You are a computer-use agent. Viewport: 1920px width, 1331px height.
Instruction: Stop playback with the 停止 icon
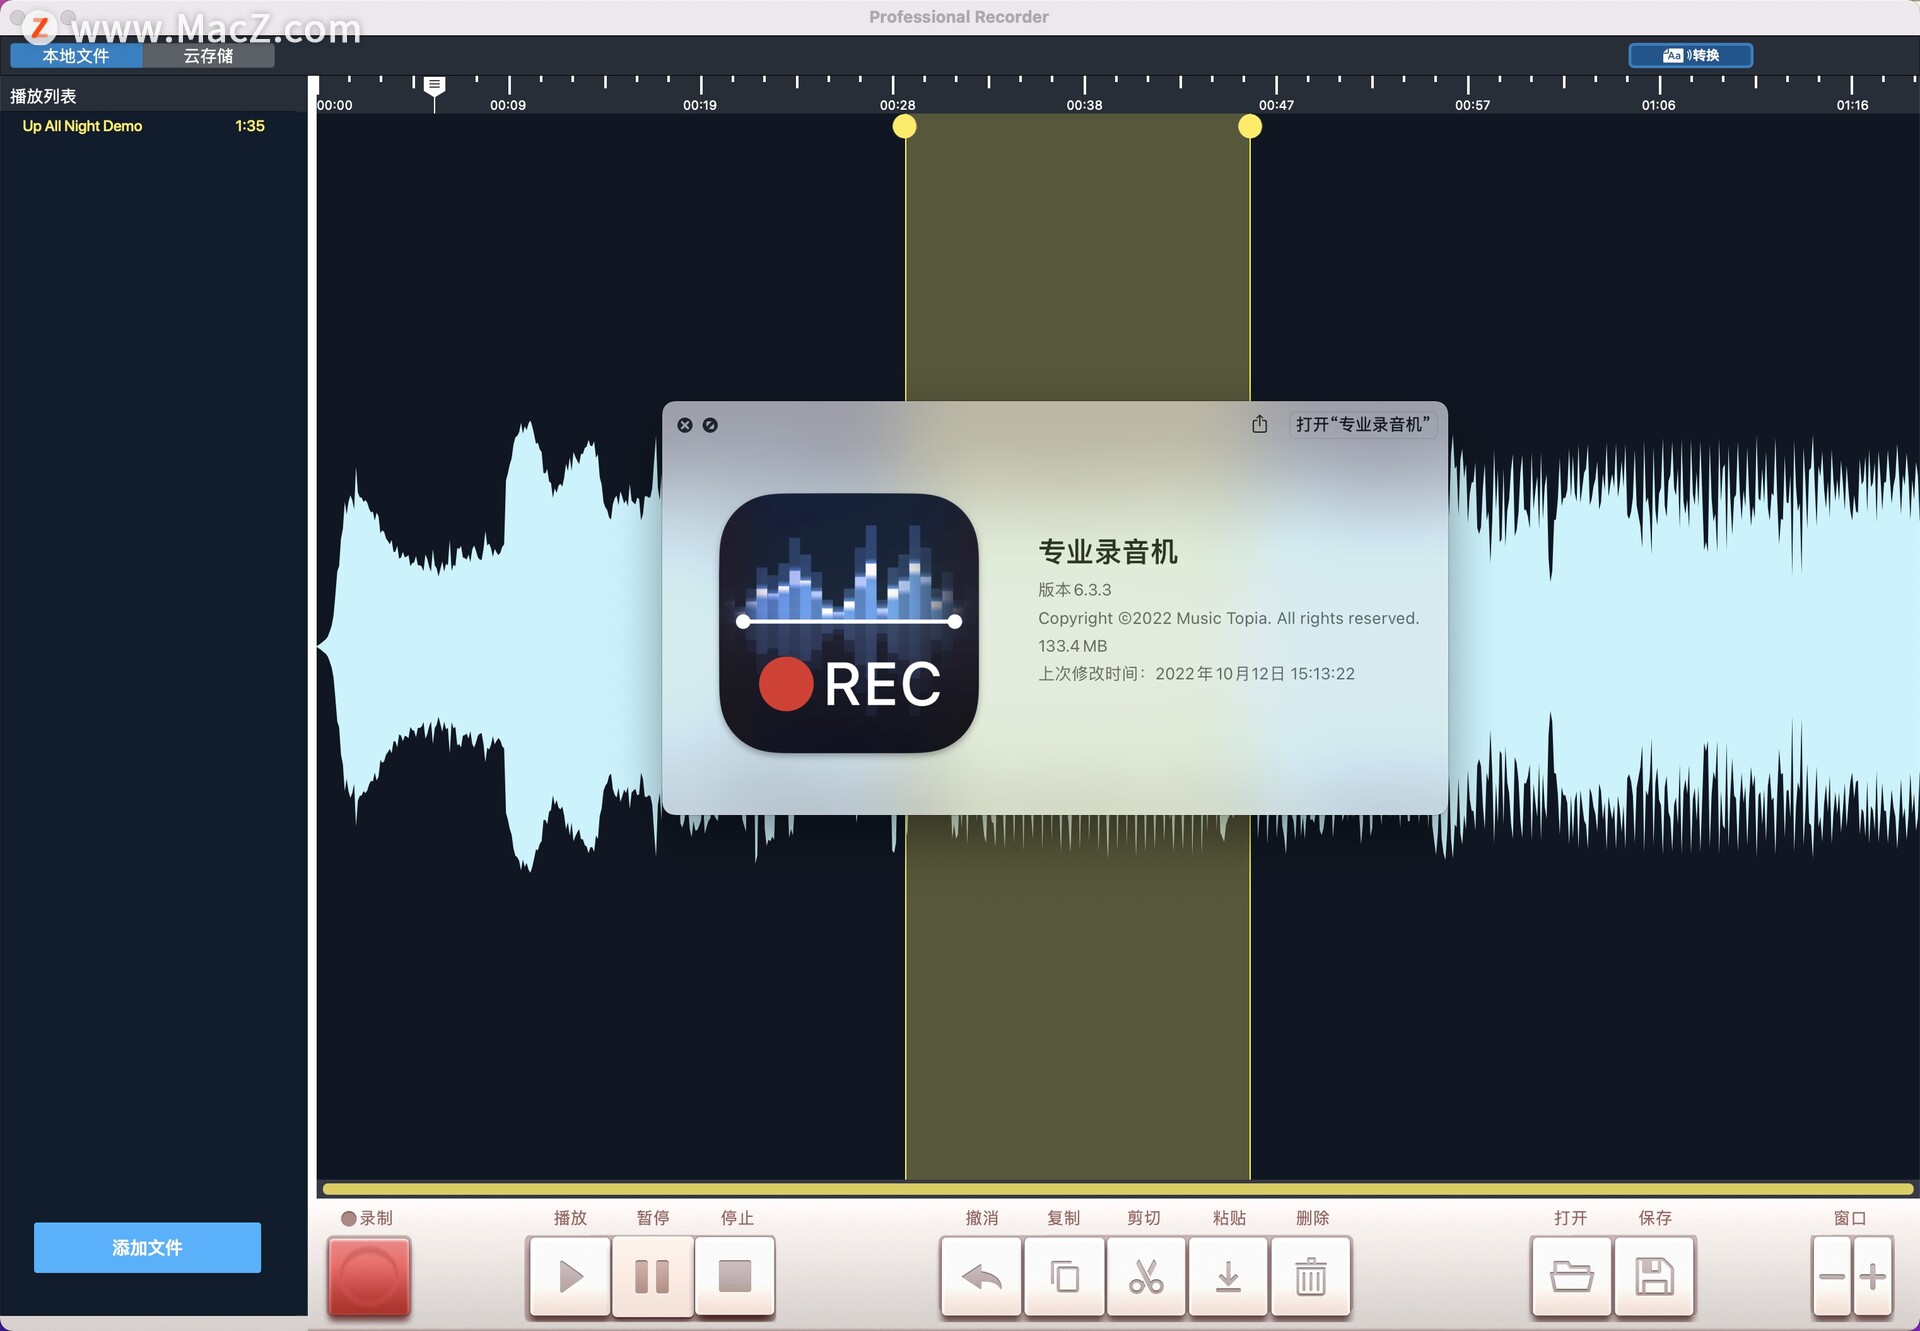coord(735,1277)
